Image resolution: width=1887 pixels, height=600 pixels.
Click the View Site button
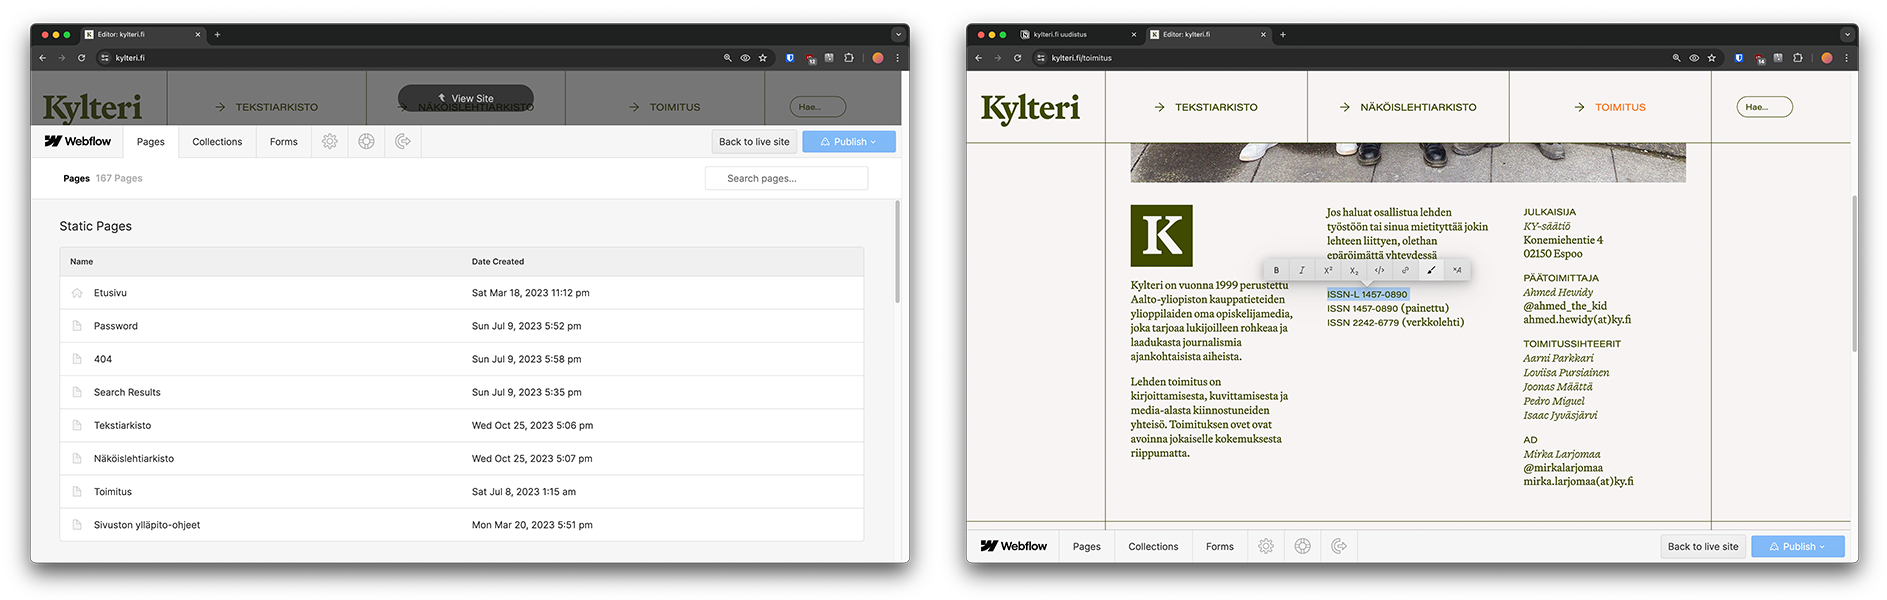tap(466, 98)
